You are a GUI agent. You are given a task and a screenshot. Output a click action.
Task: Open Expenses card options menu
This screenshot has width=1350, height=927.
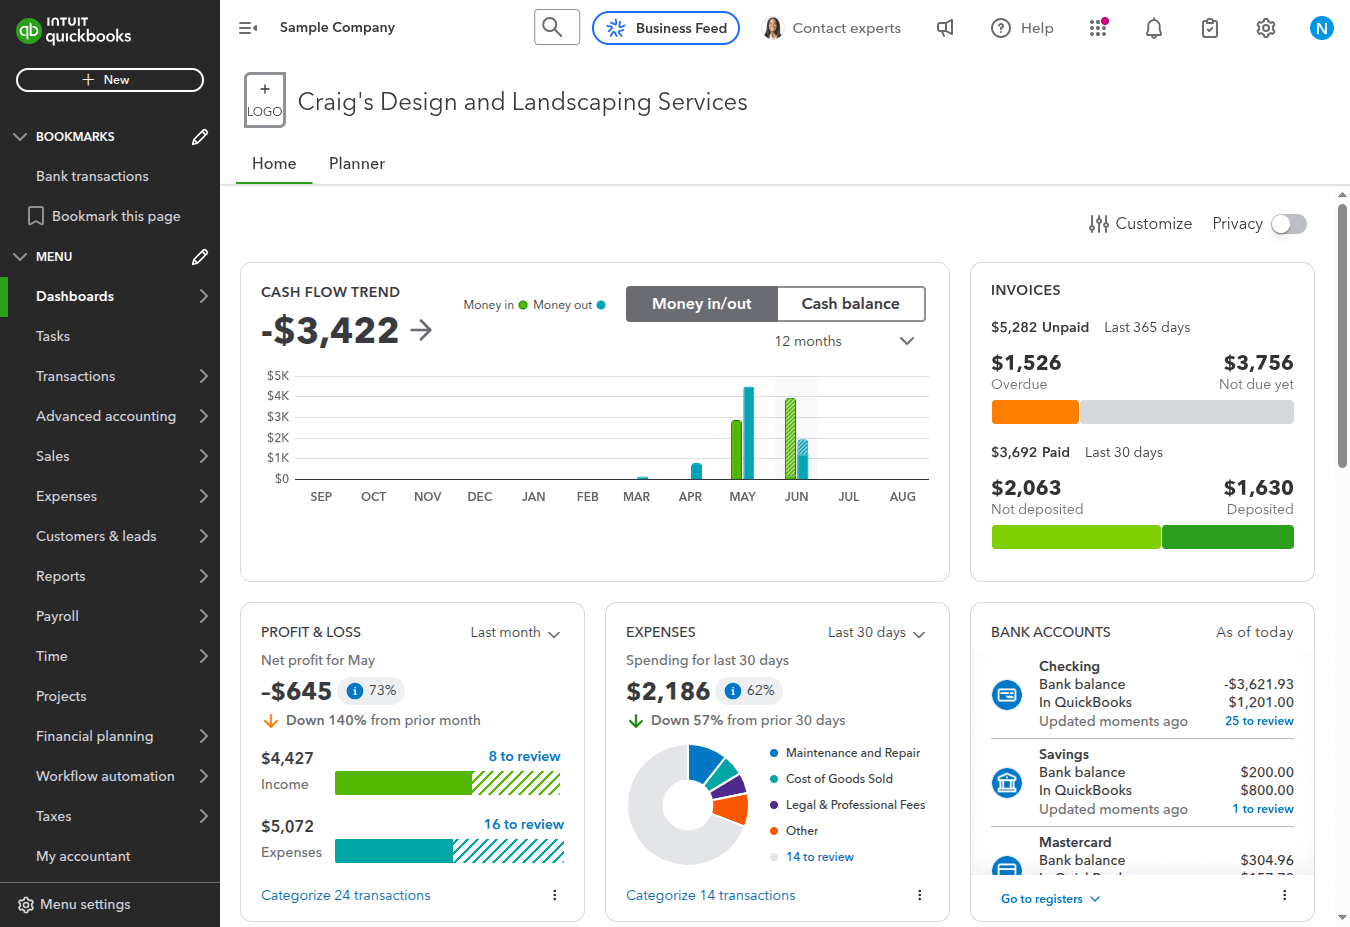[920, 895]
